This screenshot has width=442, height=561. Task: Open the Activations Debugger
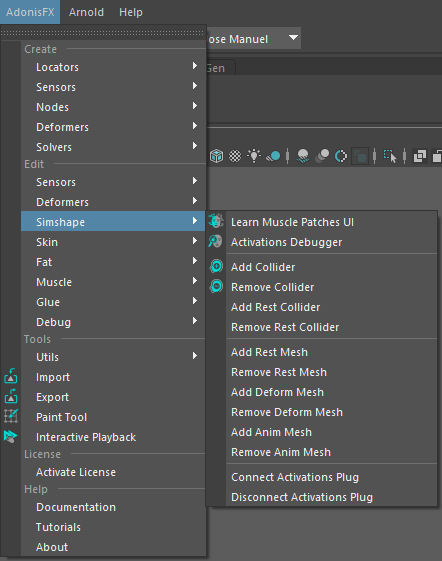point(322,242)
